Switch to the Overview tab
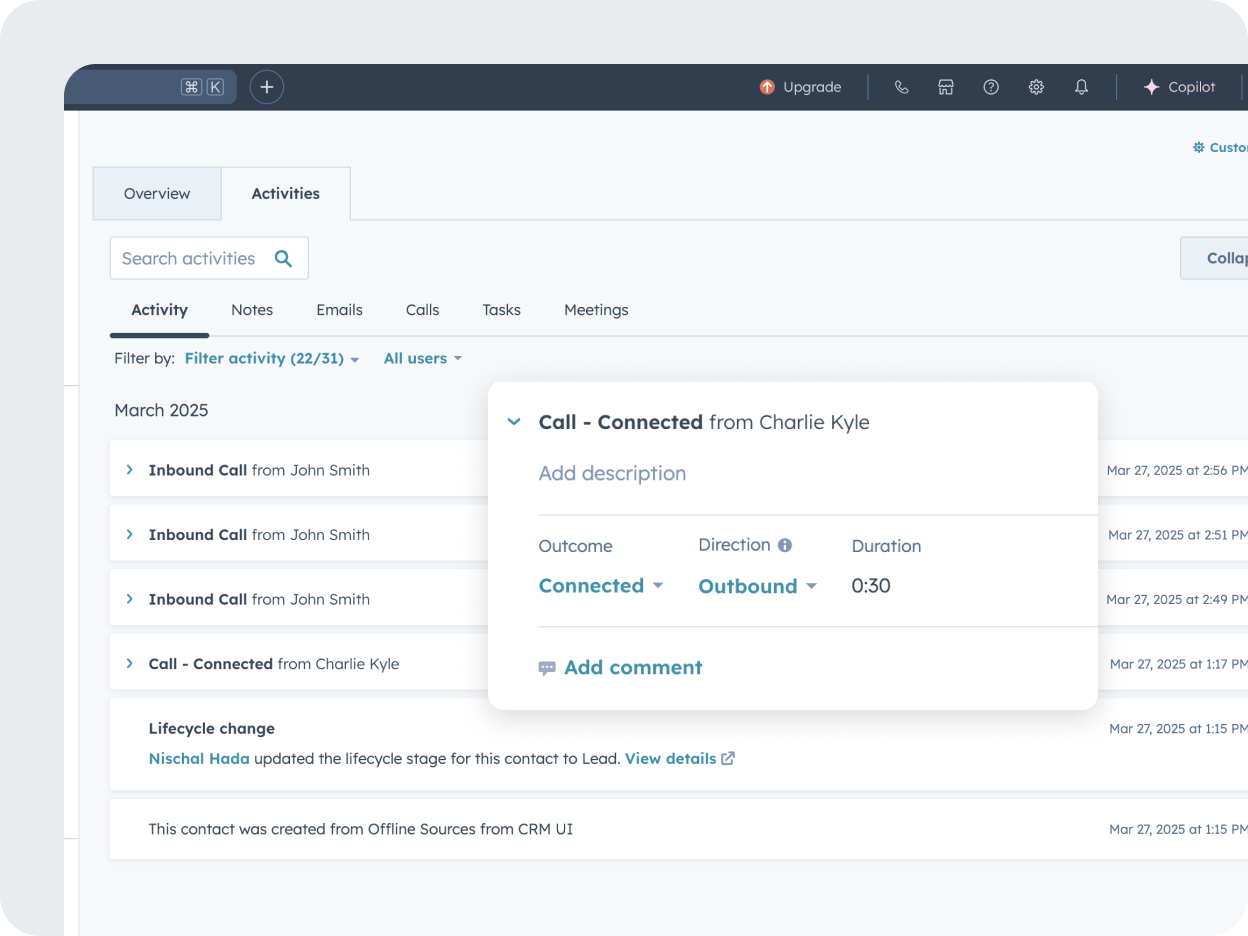This screenshot has height=936, width=1248. pyautogui.click(x=157, y=194)
